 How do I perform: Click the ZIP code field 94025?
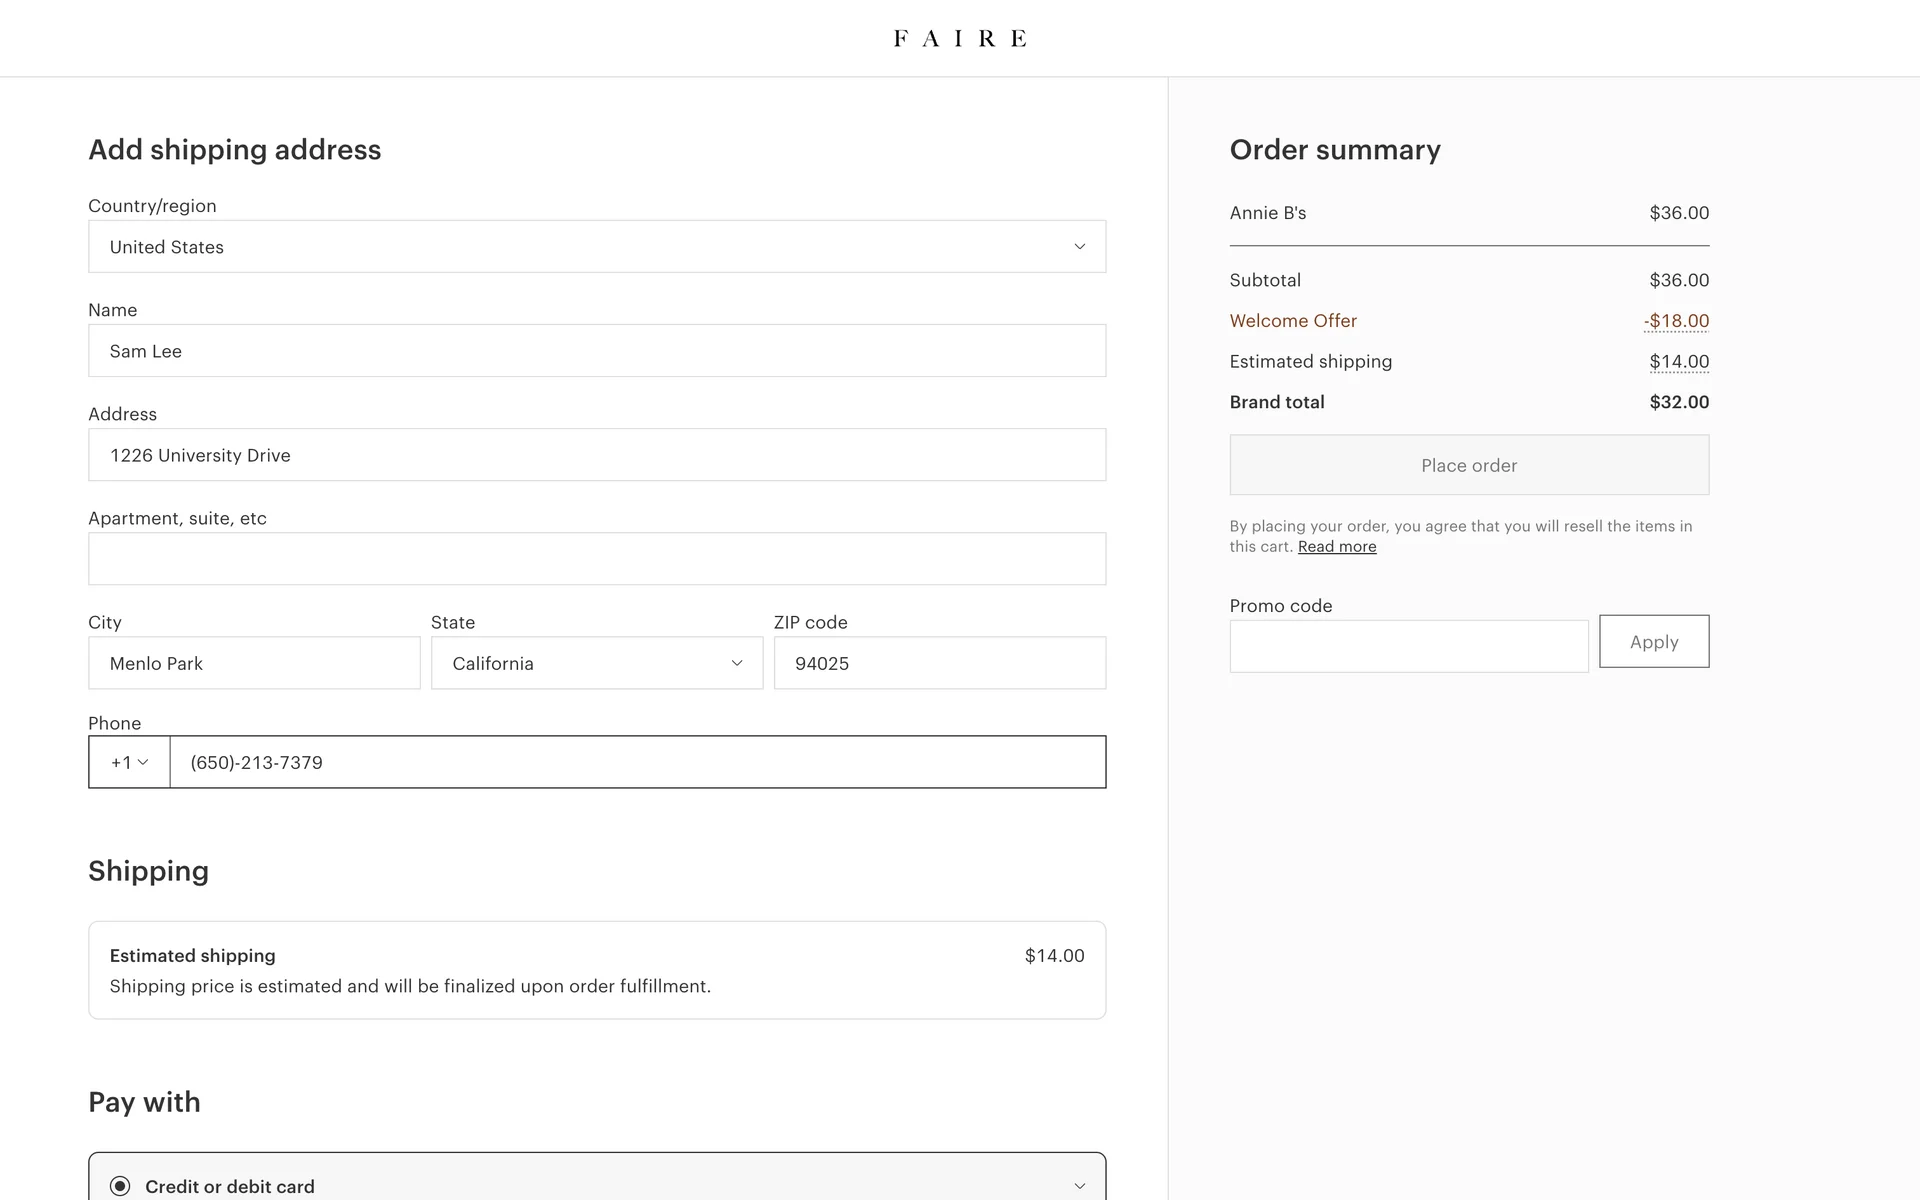(x=939, y=663)
